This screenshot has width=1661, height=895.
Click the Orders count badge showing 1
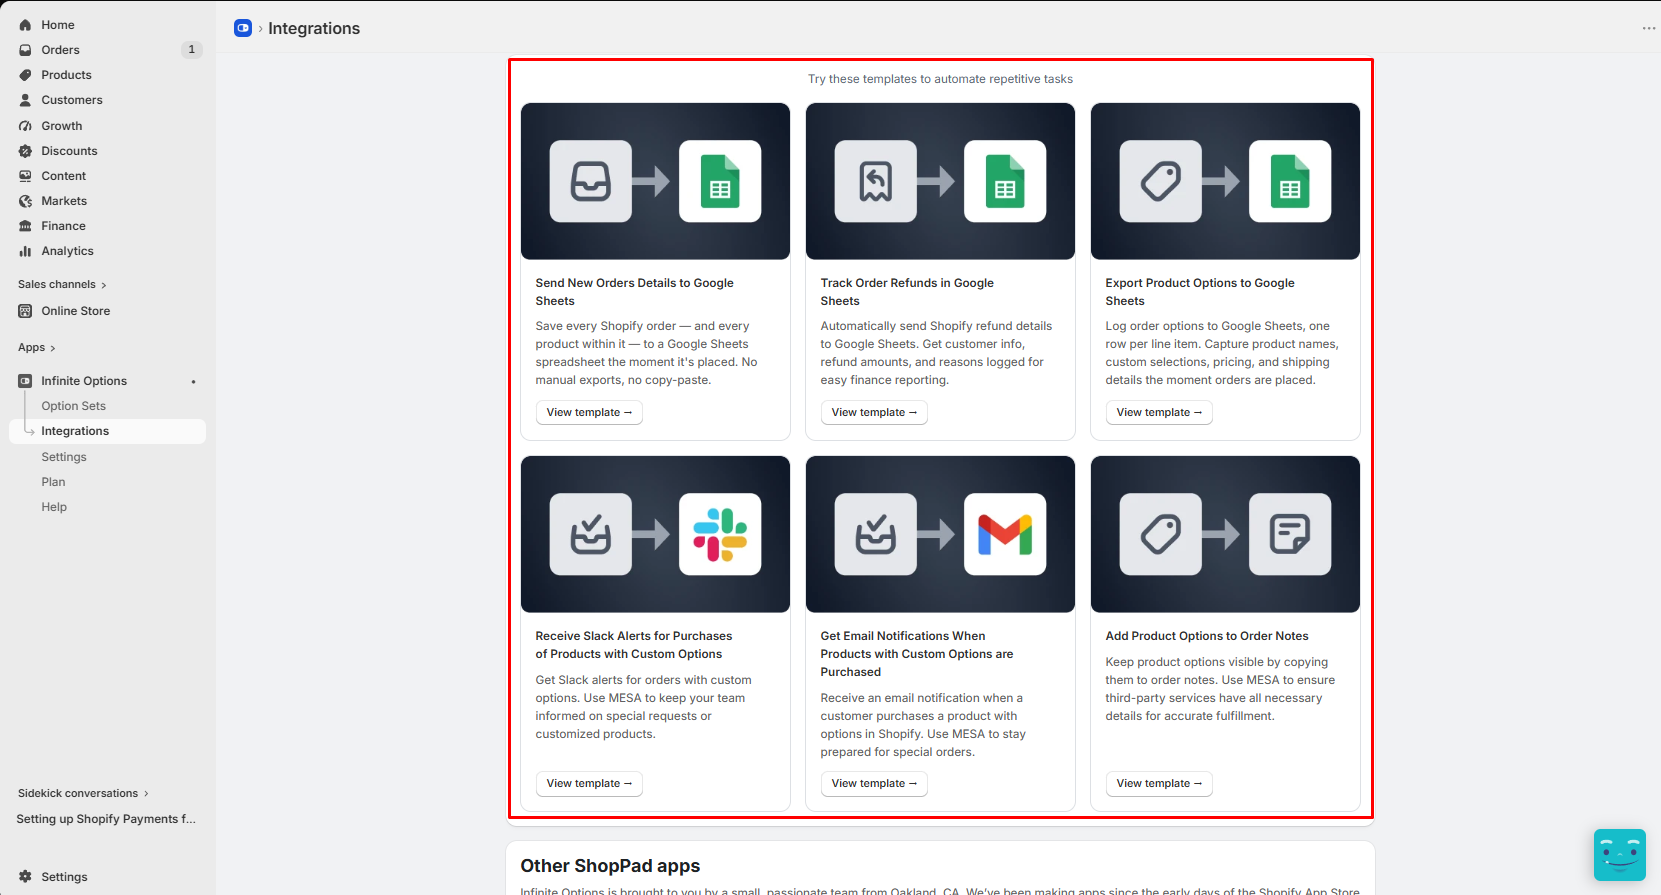point(192,50)
